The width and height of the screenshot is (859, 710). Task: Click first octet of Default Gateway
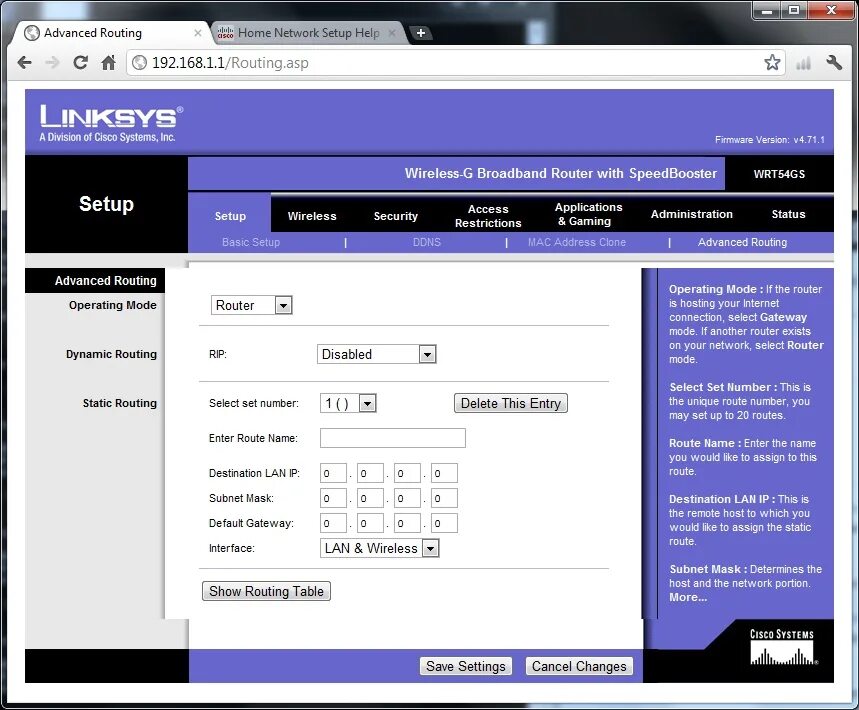point(333,523)
